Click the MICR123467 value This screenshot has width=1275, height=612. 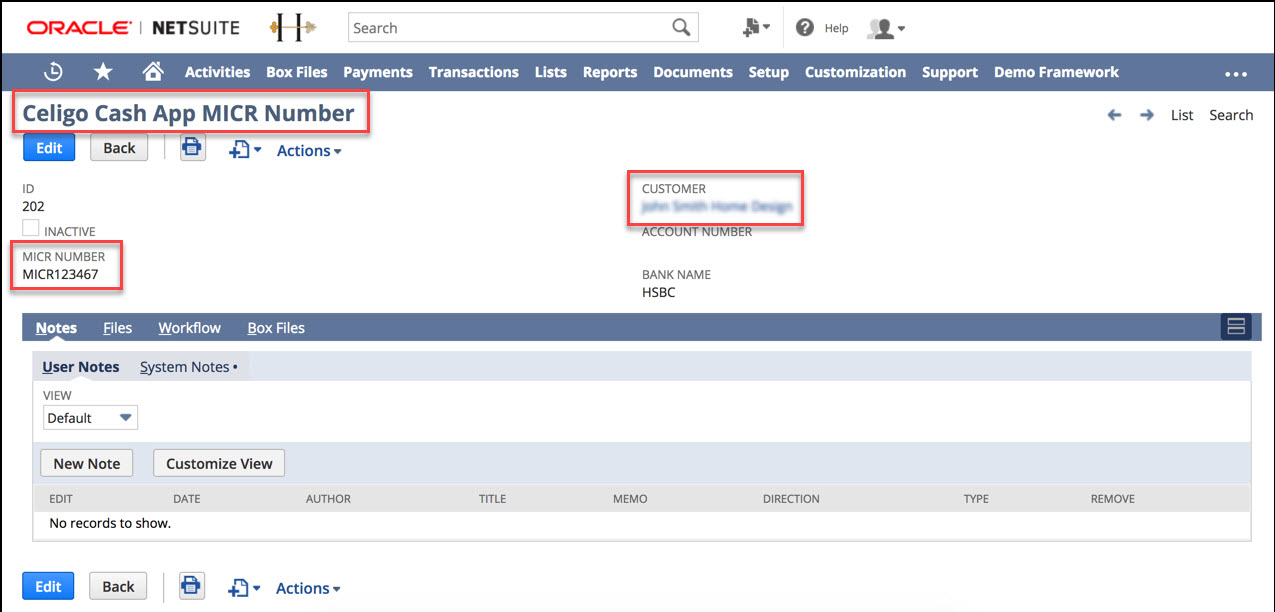click(60, 274)
